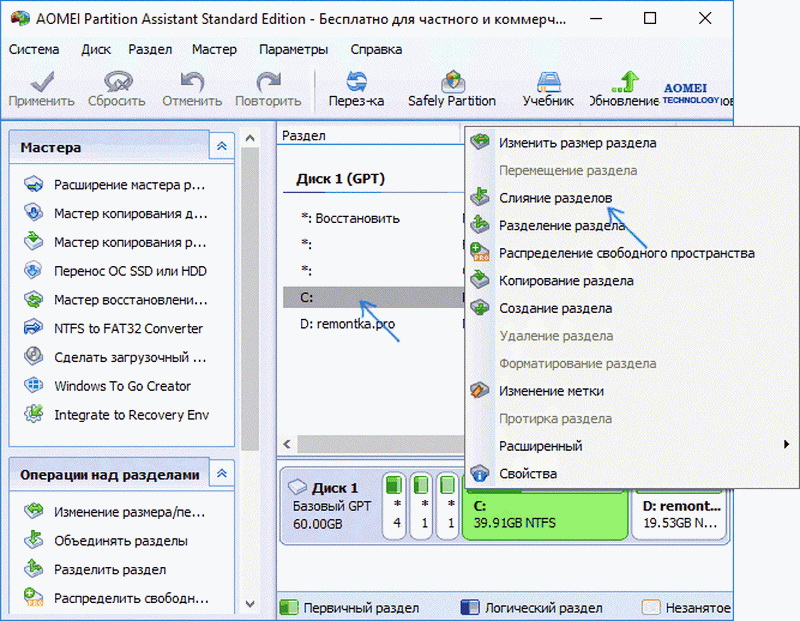Open Свойства from the context menu
Viewport: 800px width, 621px height.
point(528,473)
